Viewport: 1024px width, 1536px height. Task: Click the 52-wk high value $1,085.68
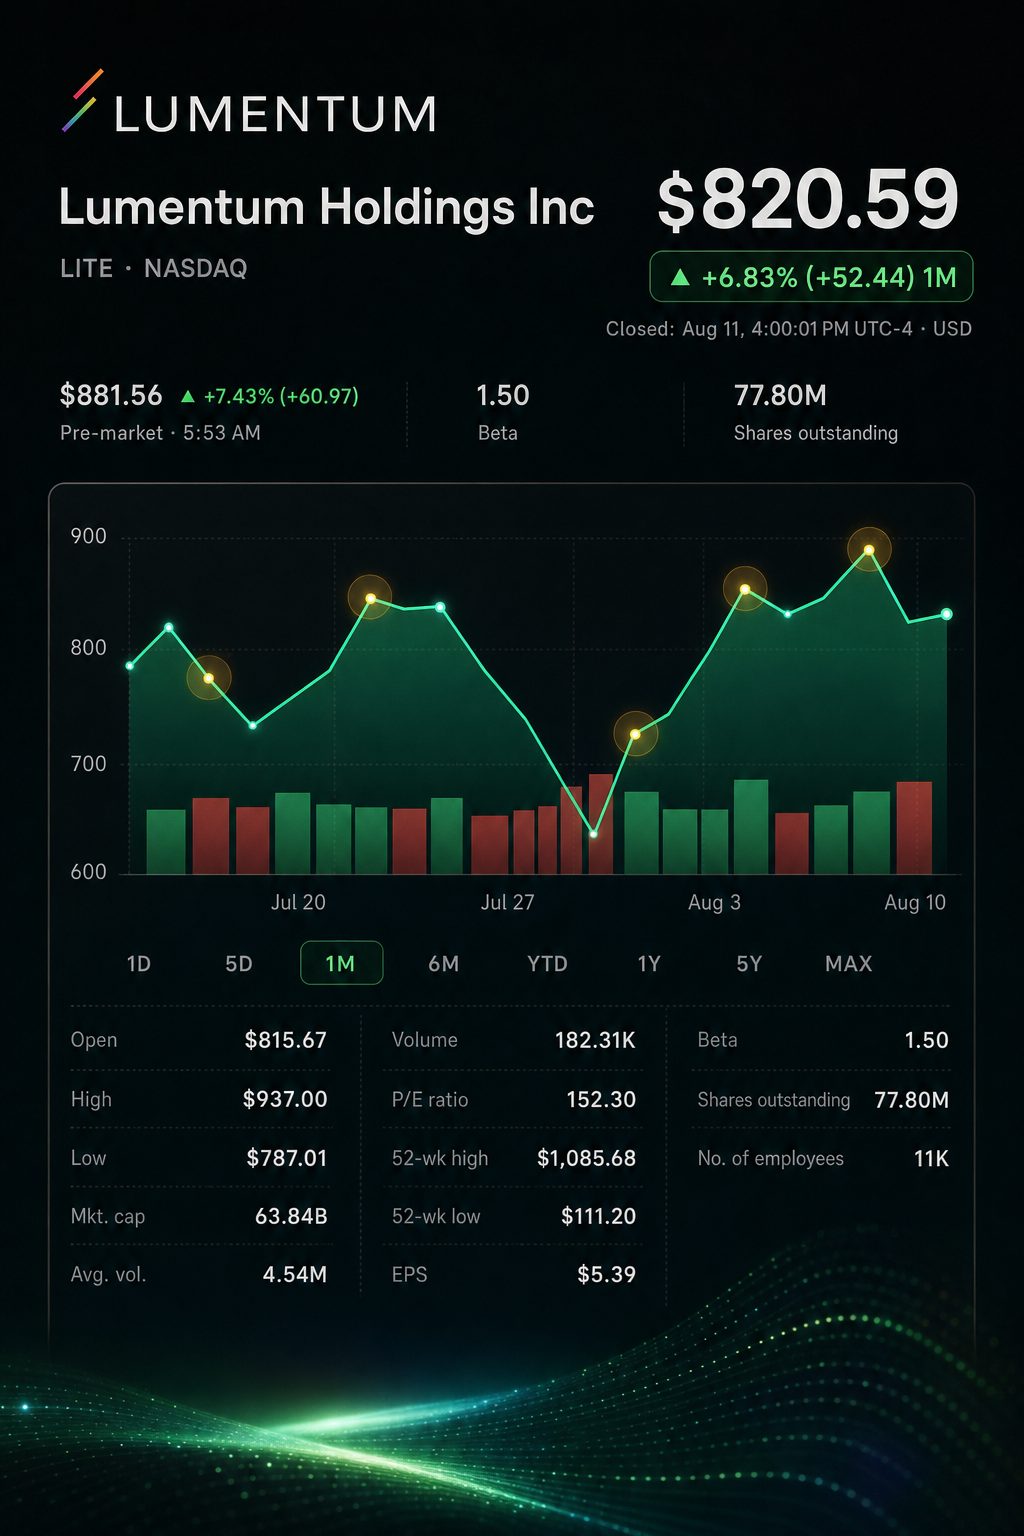click(586, 1158)
